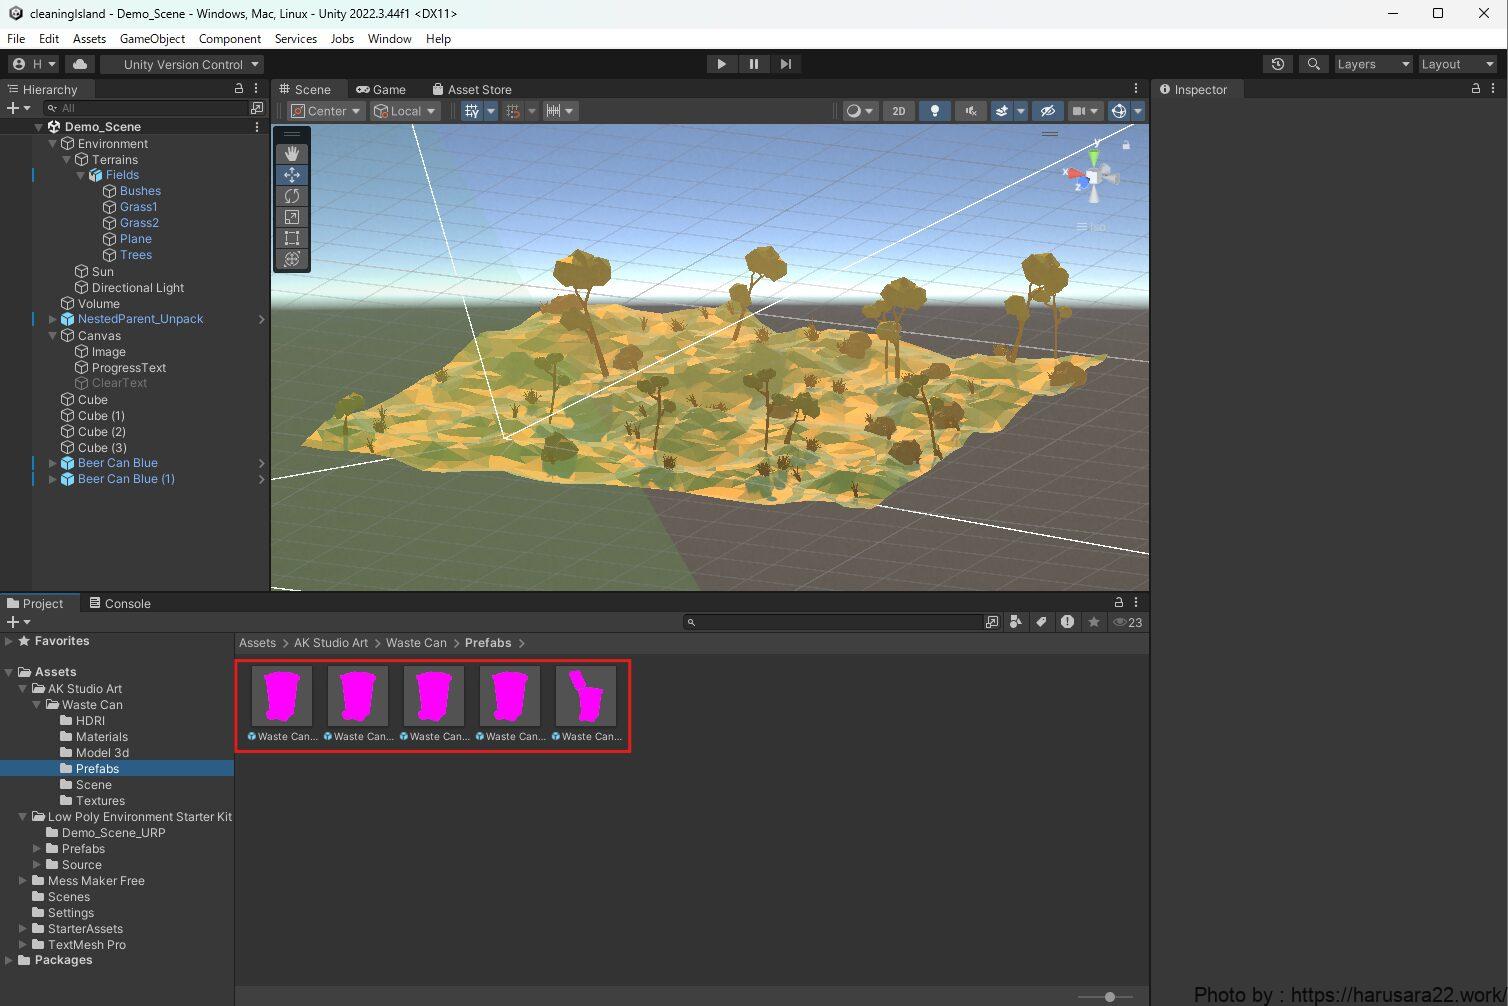Open the GameObject menu
This screenshot has height=1006, width=1508.
pyautogui.click(x=152, y=39)
